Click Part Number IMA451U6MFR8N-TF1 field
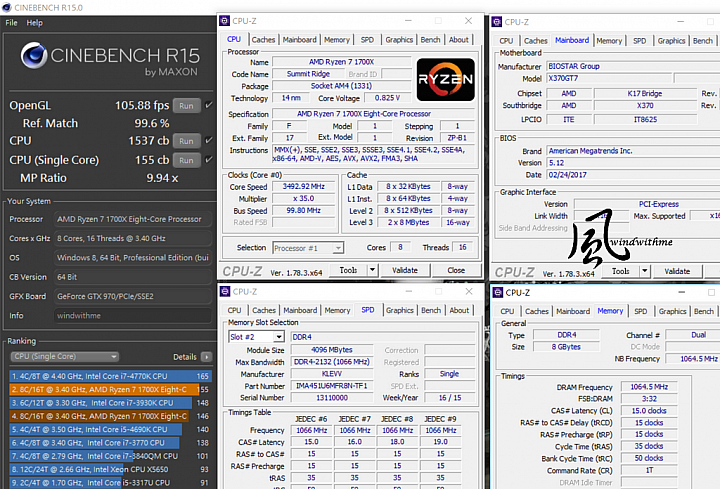The width and height of the screenshot is (720, 489). click(332, 386)
